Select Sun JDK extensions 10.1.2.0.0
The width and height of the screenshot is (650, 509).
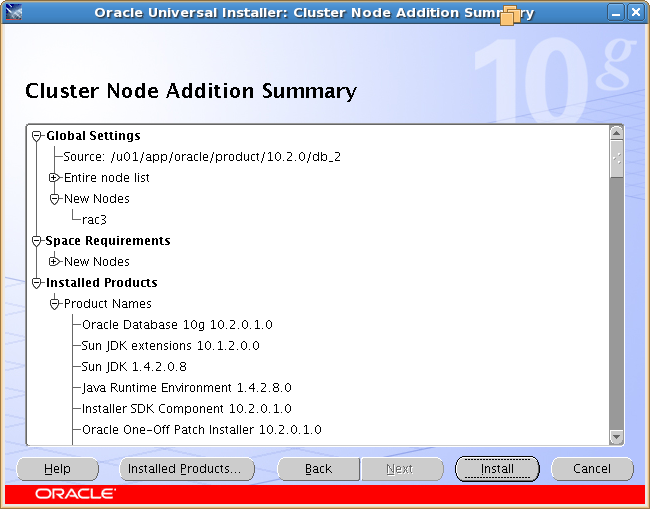pyautogui.click(x=170, y=346)
